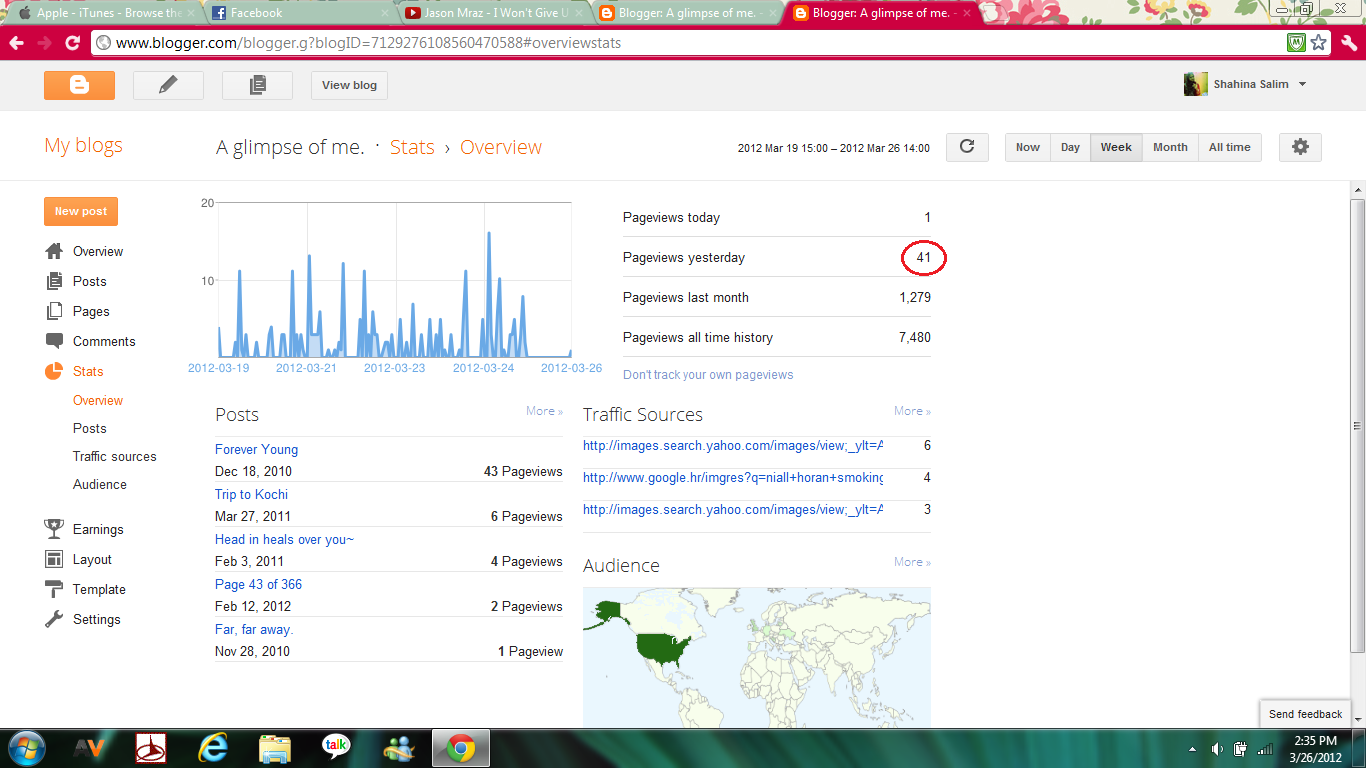The width and height of the screenshot is (1366, 768).
Task: Open the posts list document icon
Action: point(257,85)
